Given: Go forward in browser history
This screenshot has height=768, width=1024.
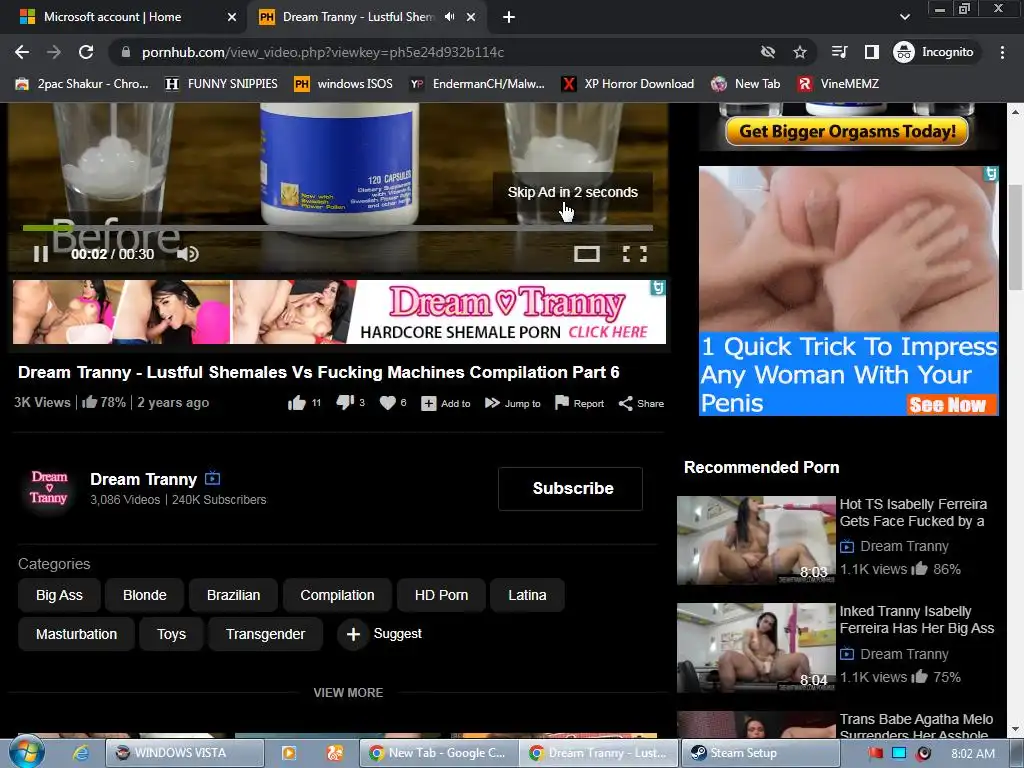Looking at the screenshot, I should [x=54, y=52].
